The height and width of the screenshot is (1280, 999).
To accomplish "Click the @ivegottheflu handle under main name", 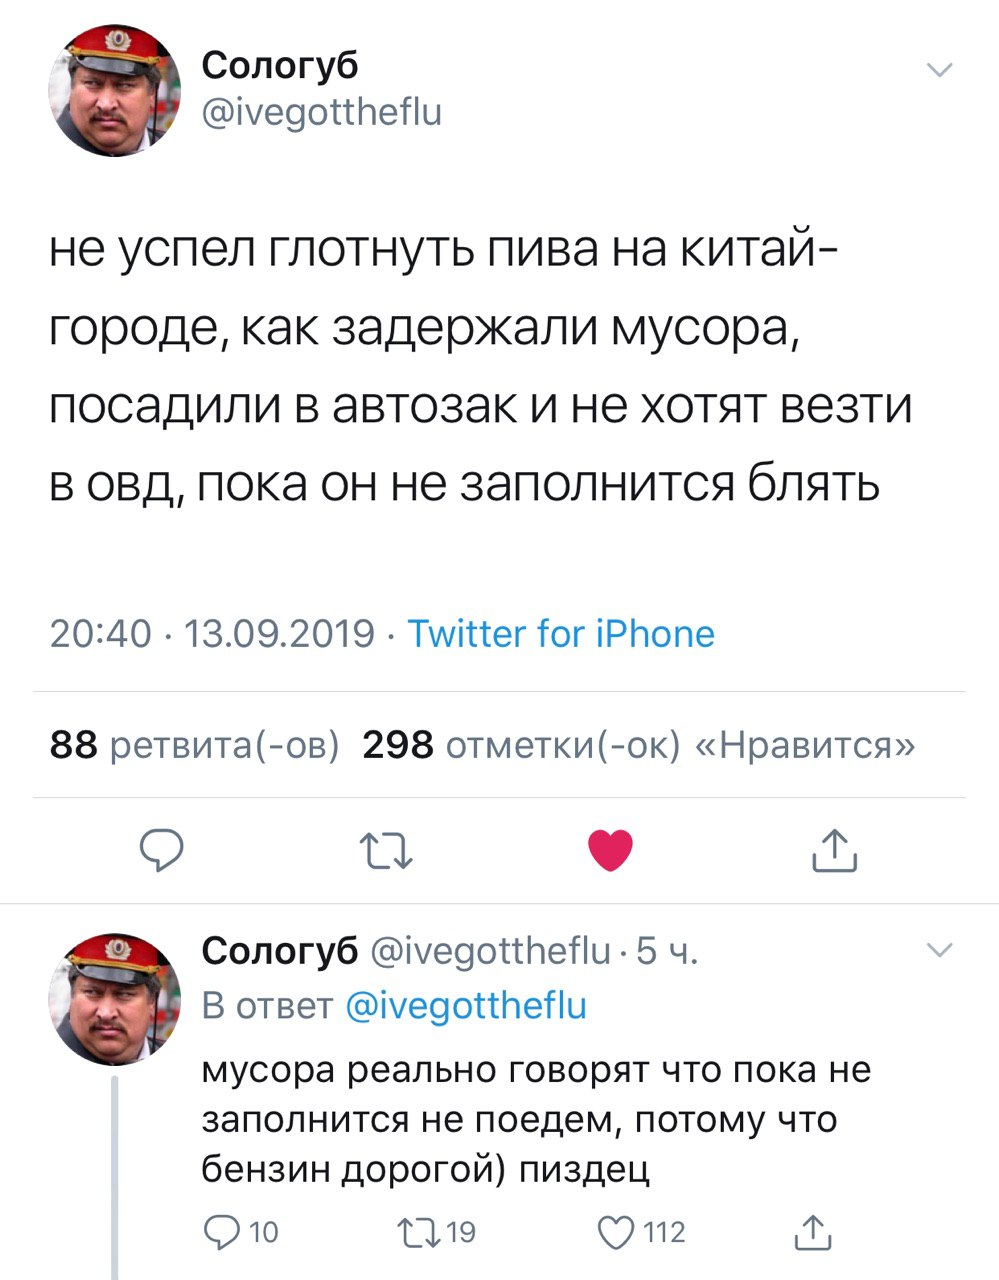I will coord(321,112).
